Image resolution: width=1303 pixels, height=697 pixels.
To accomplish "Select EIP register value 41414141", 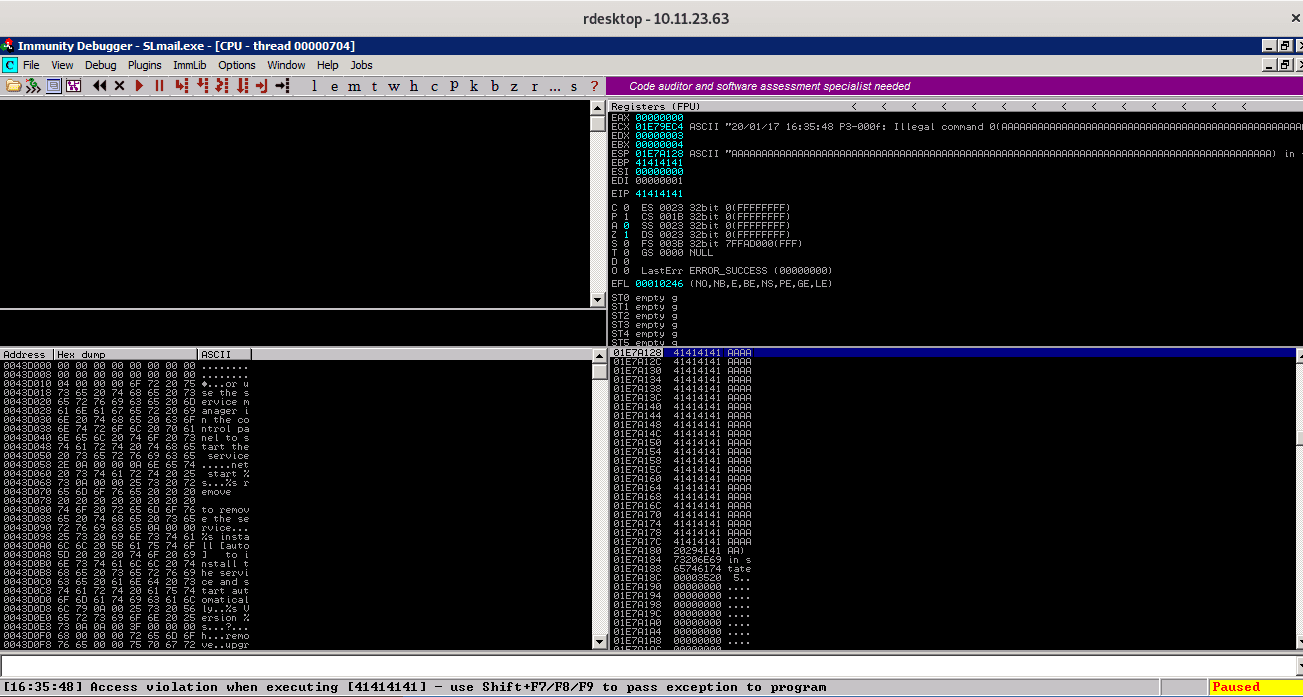I will point(659,194).
